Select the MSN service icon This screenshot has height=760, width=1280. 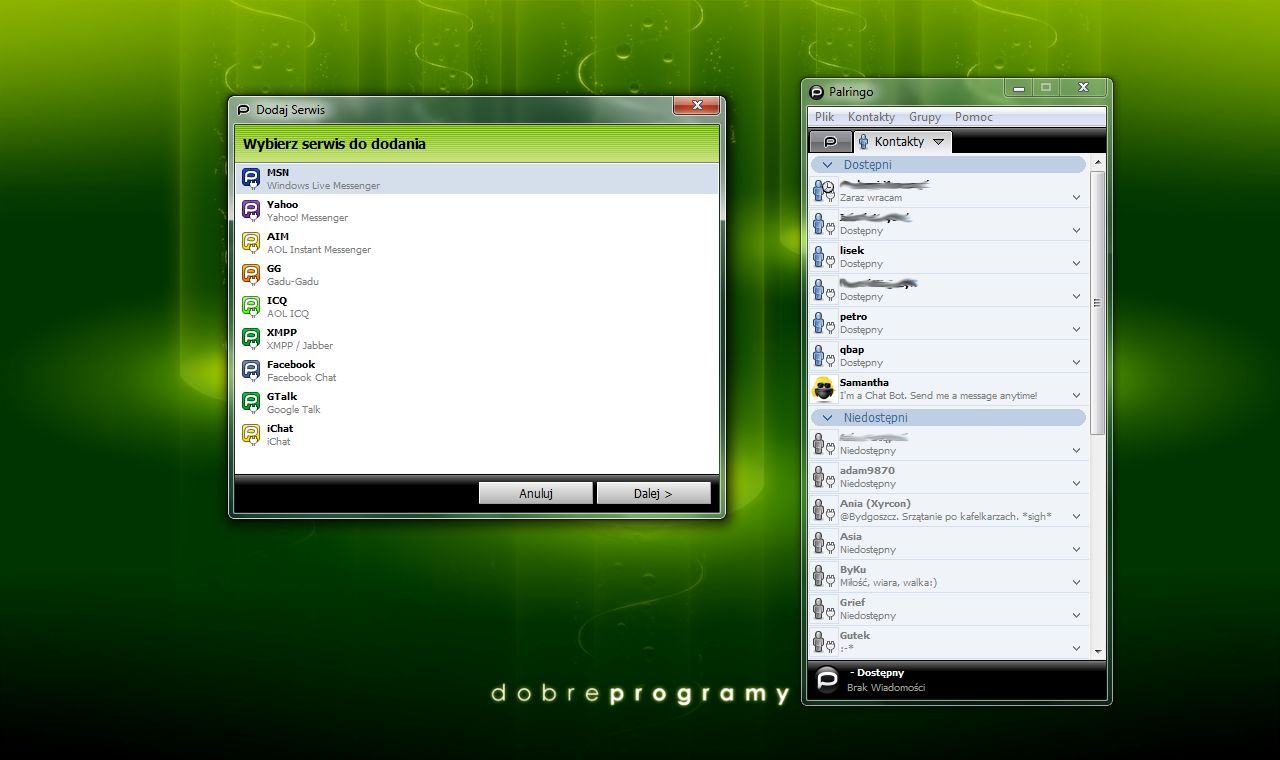[251, 178]
